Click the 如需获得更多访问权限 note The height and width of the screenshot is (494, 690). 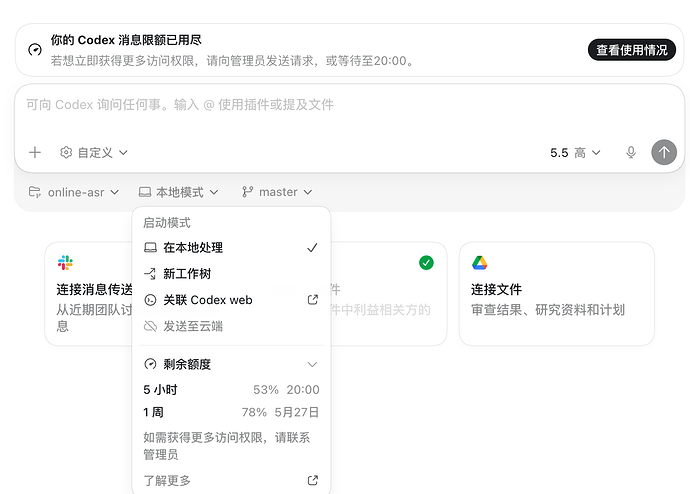click(227, 446)
